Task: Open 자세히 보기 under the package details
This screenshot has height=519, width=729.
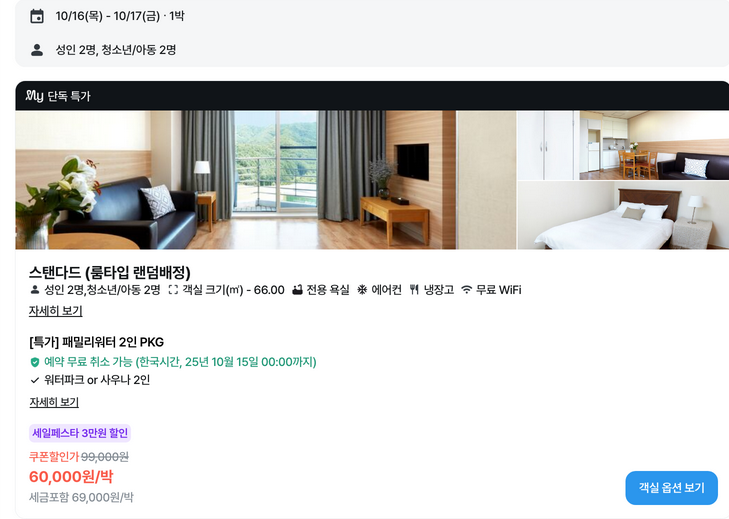Action: 54,402
